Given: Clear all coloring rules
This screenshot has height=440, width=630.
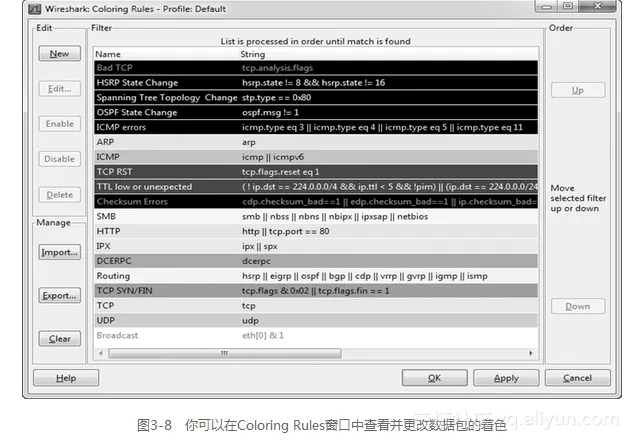Looking at the screenshot, I should [x=59, y=339].
